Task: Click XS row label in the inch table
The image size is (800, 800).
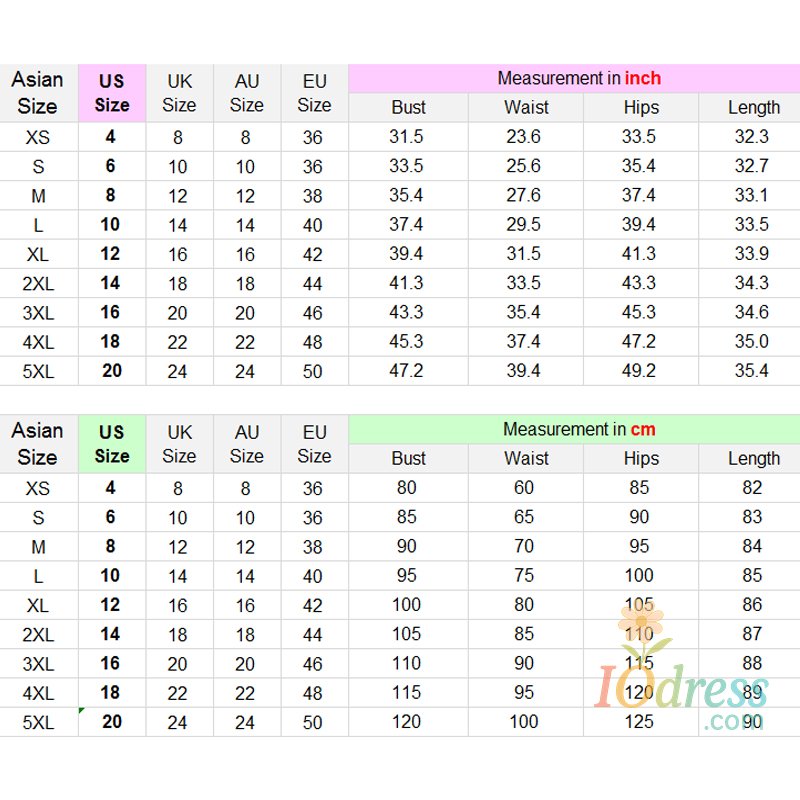Action: click(x=38, y=137)
